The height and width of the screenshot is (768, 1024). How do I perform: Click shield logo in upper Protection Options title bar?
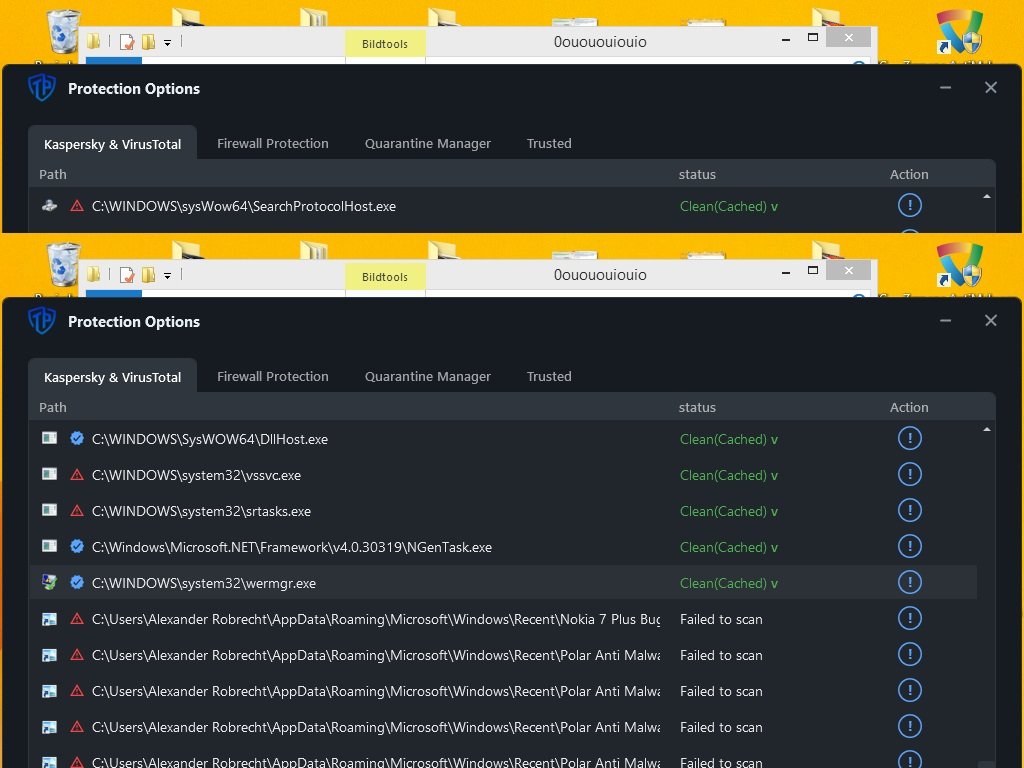[42, 88]
